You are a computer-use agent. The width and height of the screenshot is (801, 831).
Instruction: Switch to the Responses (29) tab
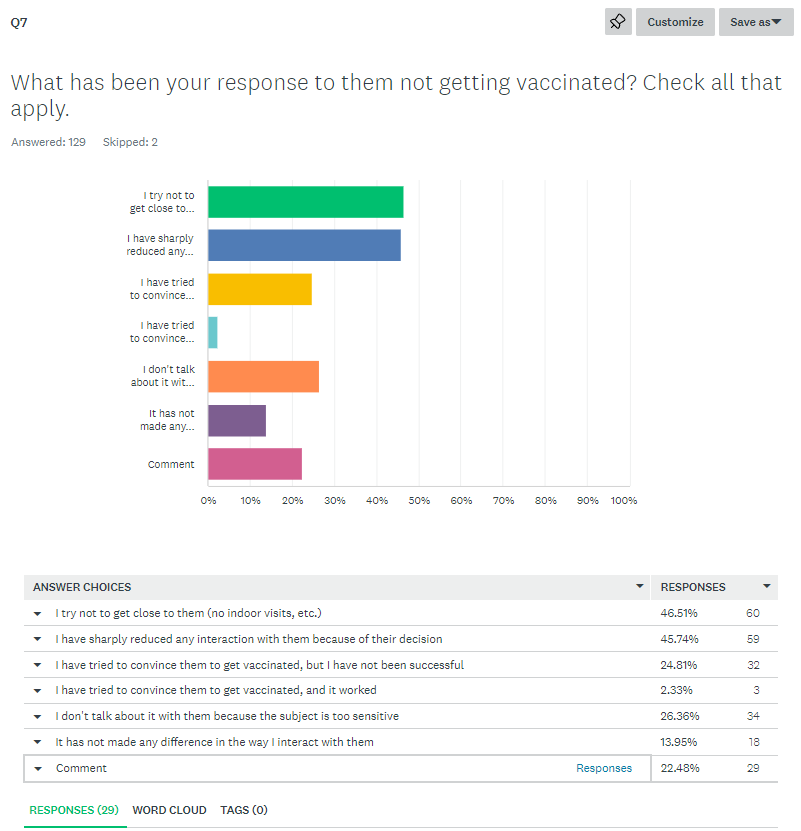click(x=74, y=810)
